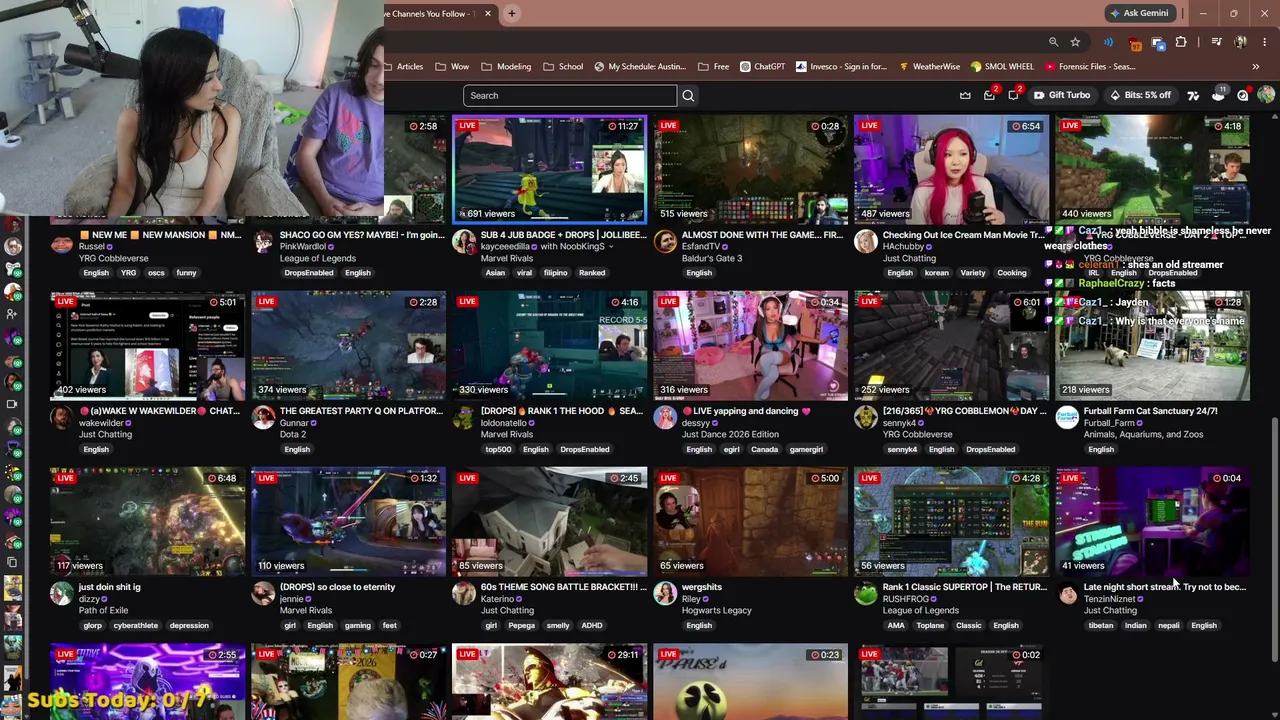Bookmark this page with the star icon
The height and width of the screenshot is (720, 1280).
tap(1075, 42)
